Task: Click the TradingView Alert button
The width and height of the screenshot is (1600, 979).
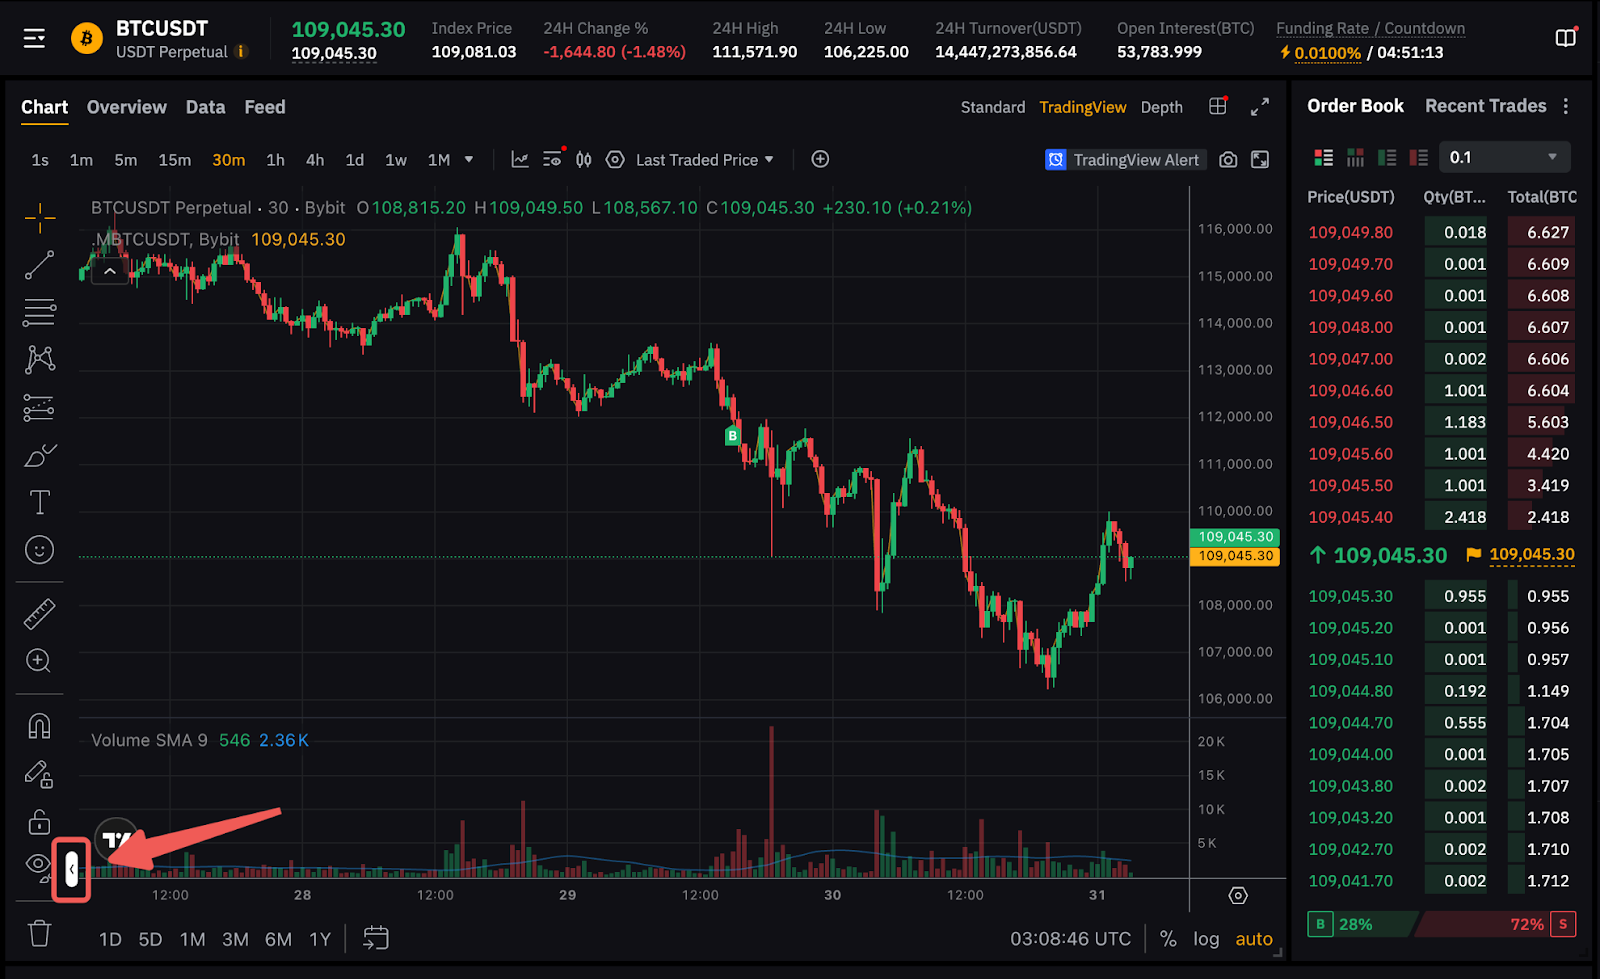Action: 1124,160
